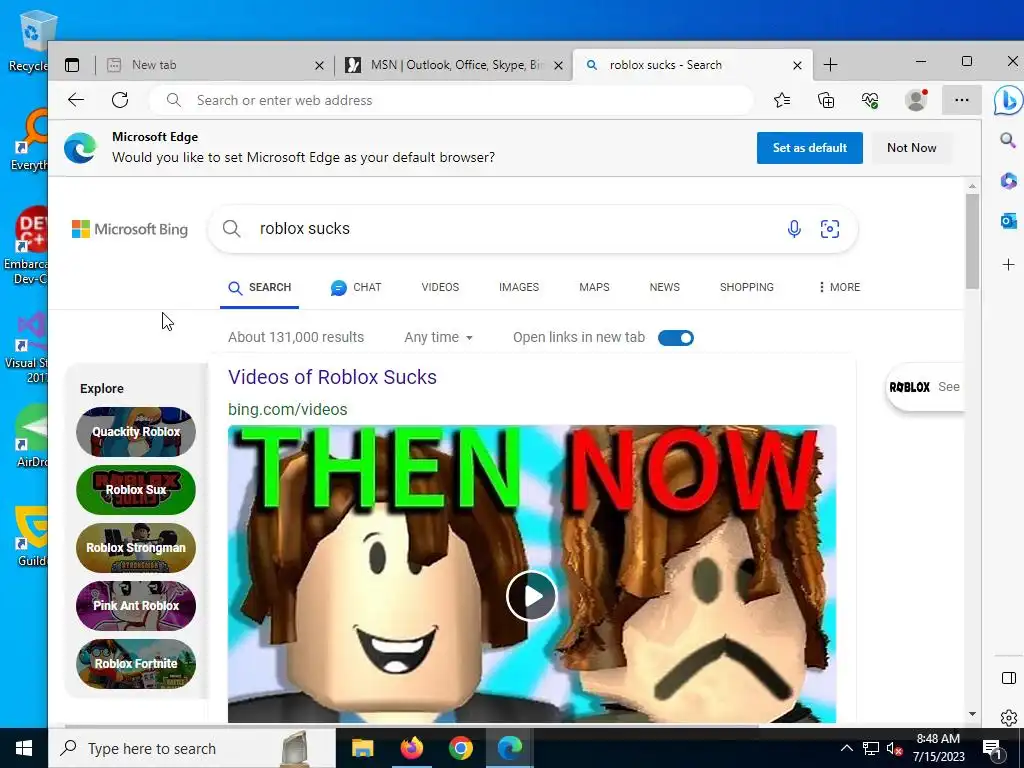Open the sidebar search magnifier icon
Viewport: 1024px width, 768px height.
click(1008, 140)
